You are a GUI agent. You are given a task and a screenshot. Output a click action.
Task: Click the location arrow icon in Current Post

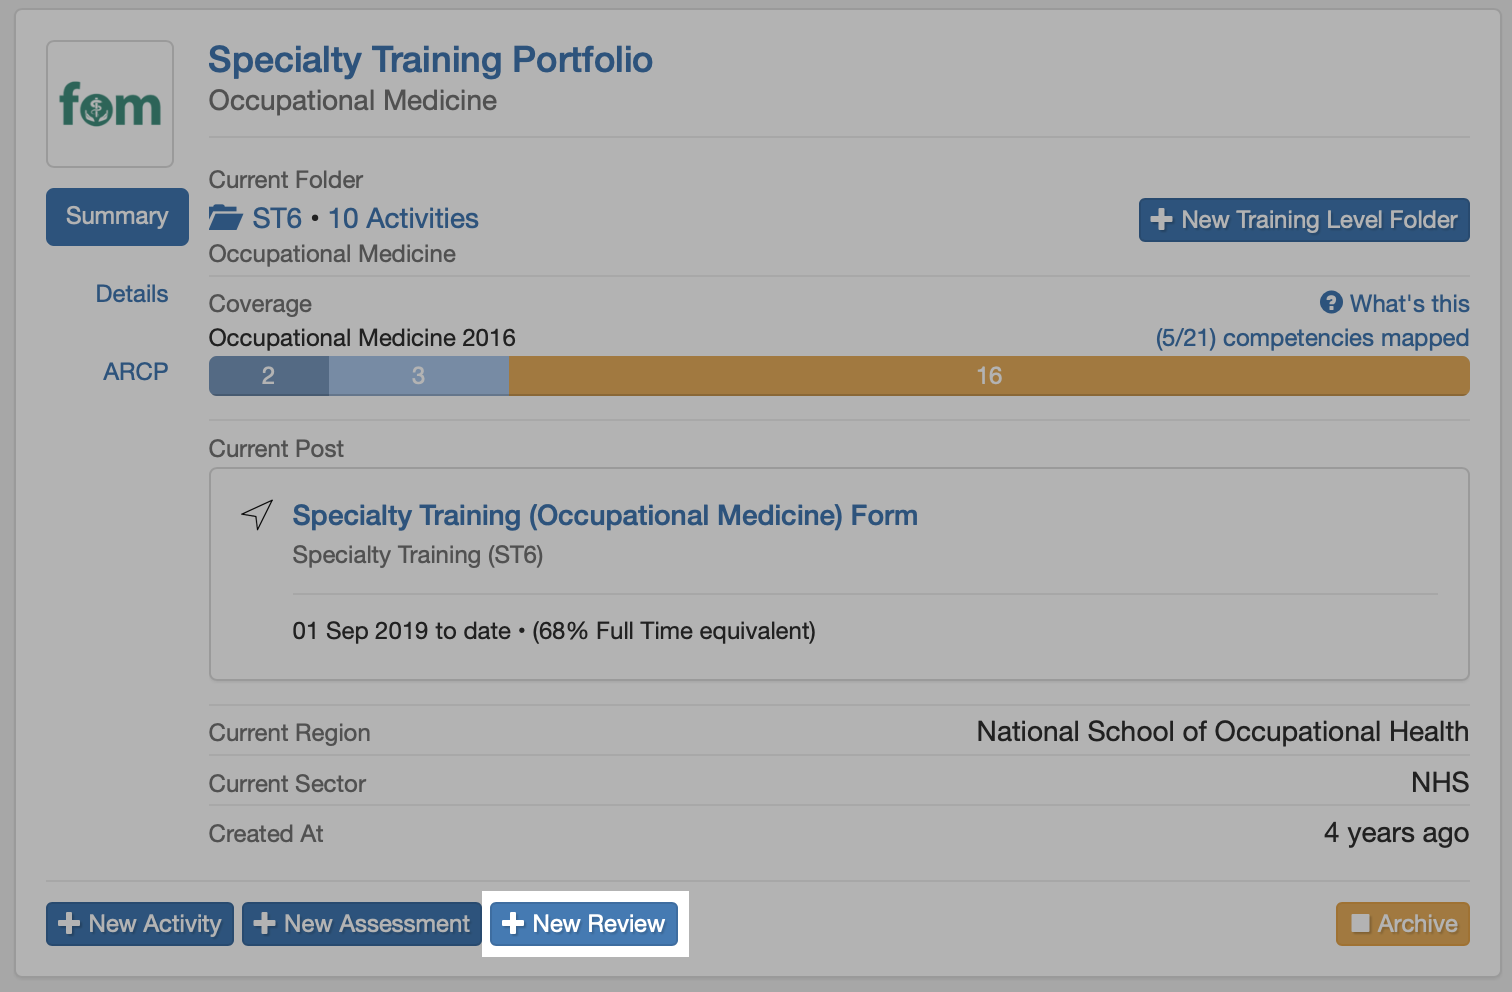click(x=257, y=515)
